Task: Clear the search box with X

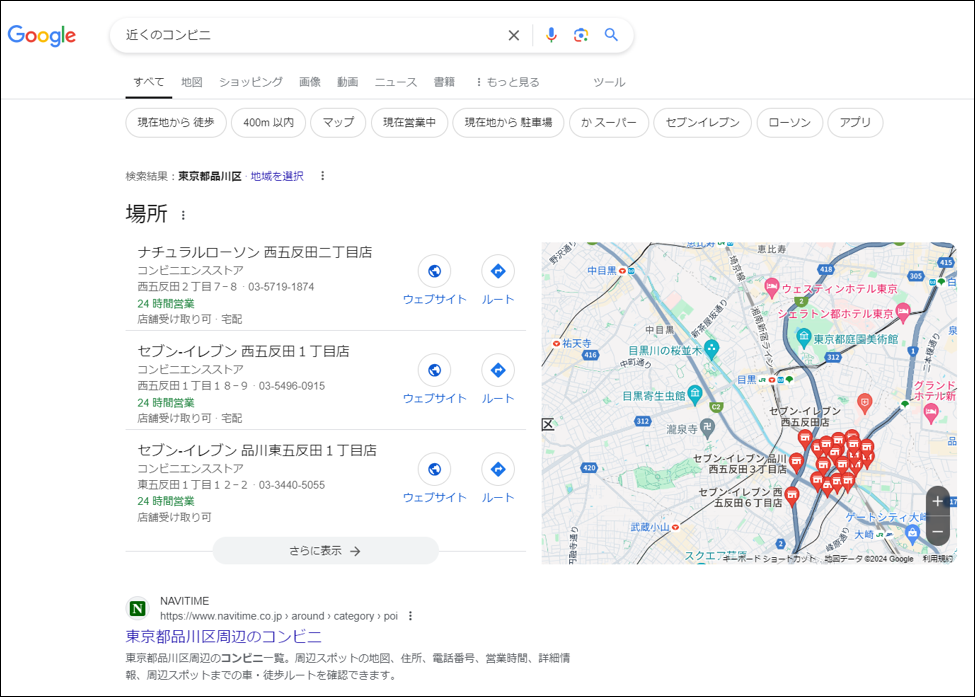Action: point(514,35)
